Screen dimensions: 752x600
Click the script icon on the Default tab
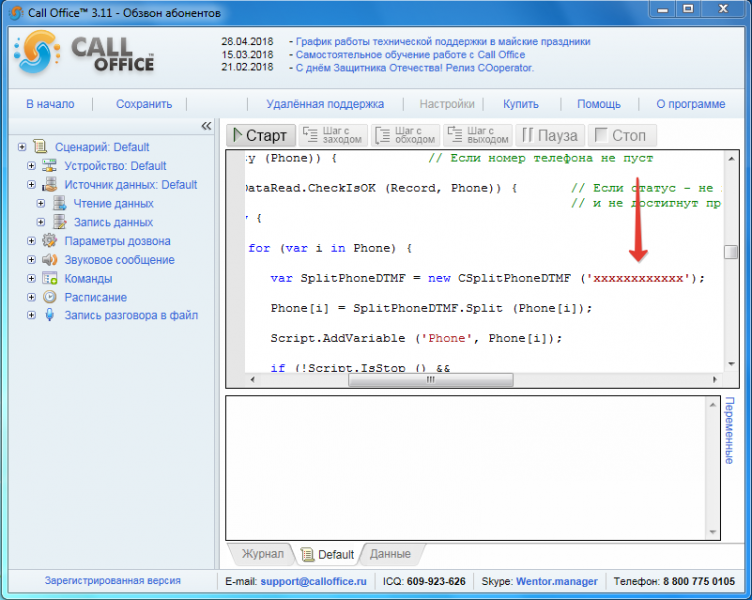tap(307, 554)
